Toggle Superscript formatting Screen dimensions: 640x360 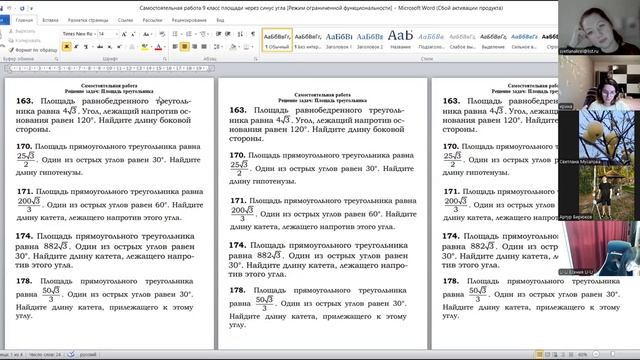(119, 47)
